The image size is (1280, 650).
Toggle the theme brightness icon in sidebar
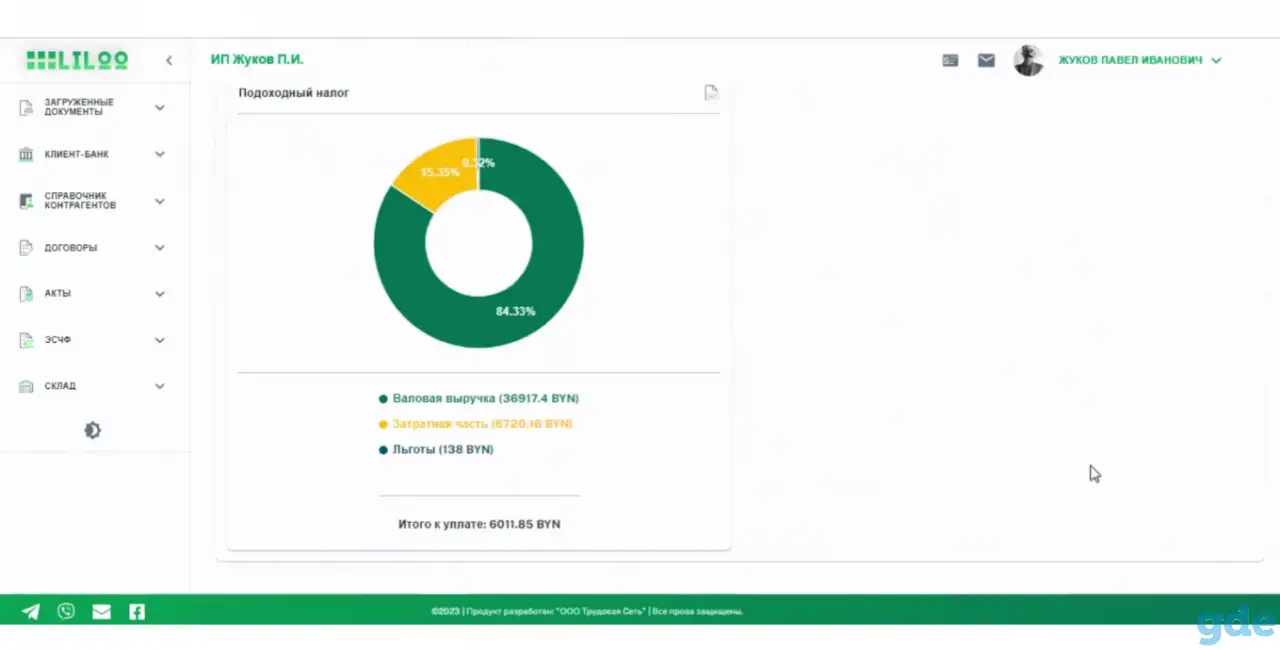[92, 430]
